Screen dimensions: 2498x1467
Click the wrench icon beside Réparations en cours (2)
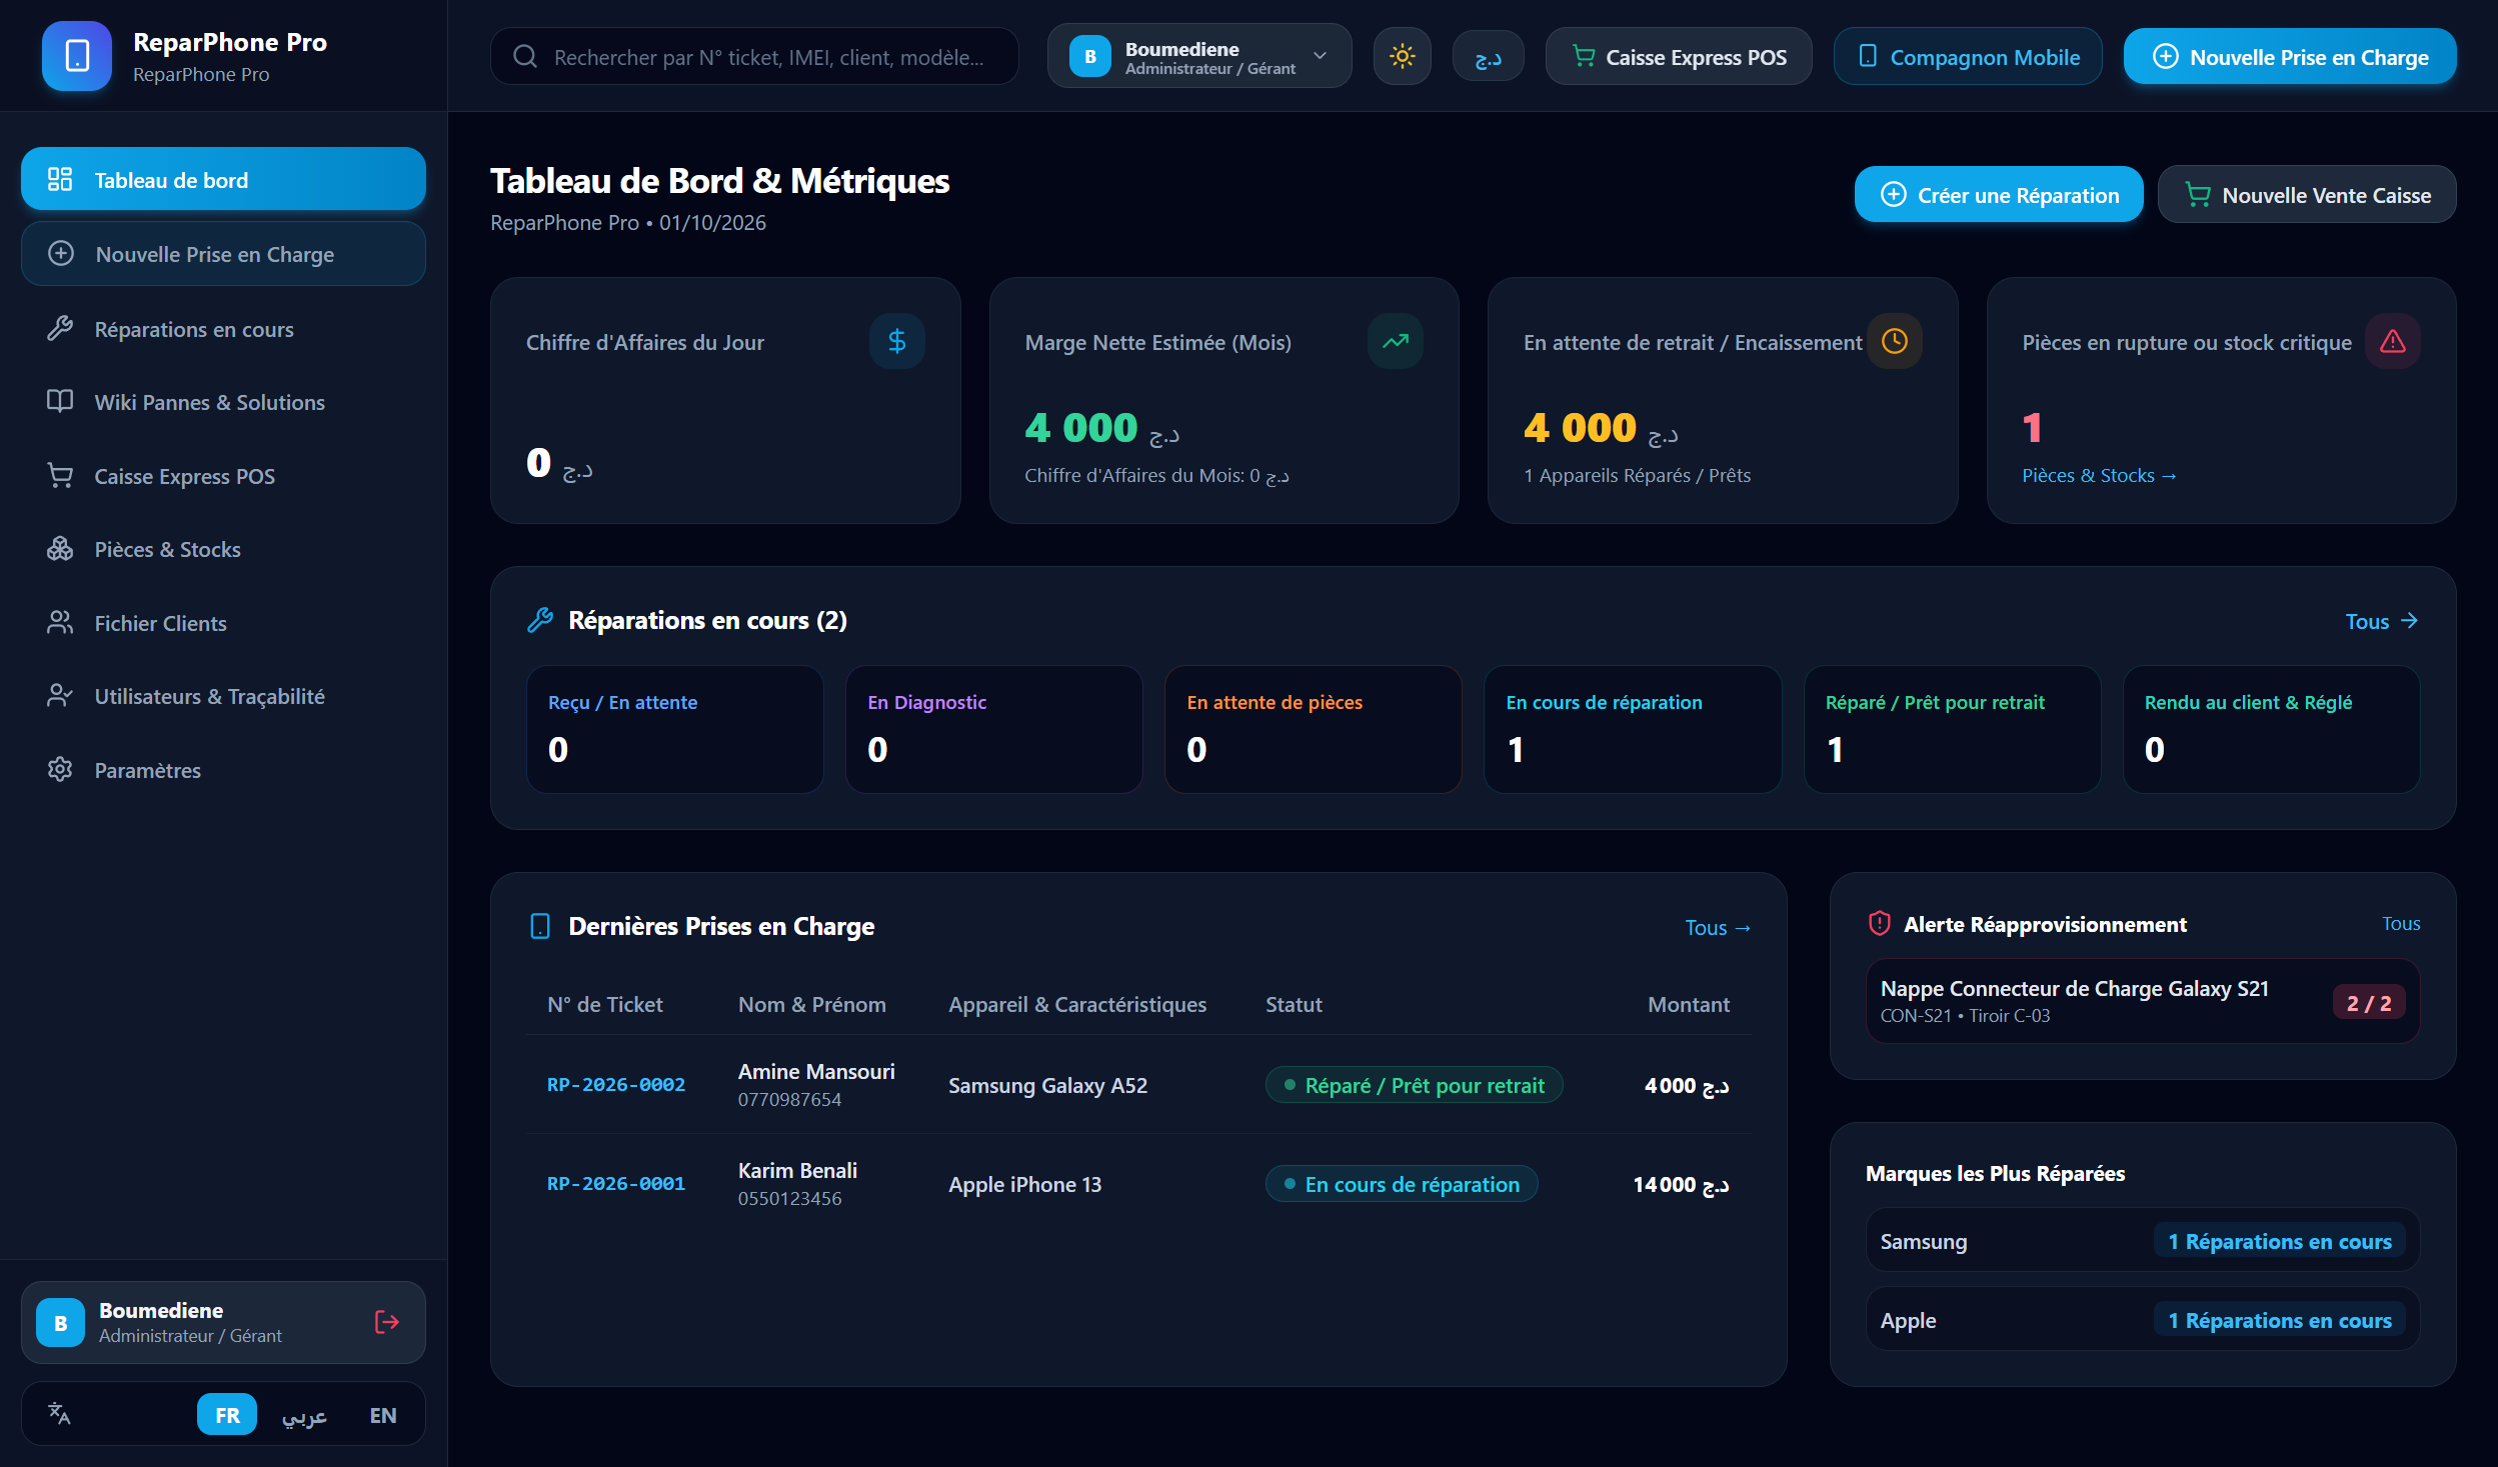coord(540,620)
